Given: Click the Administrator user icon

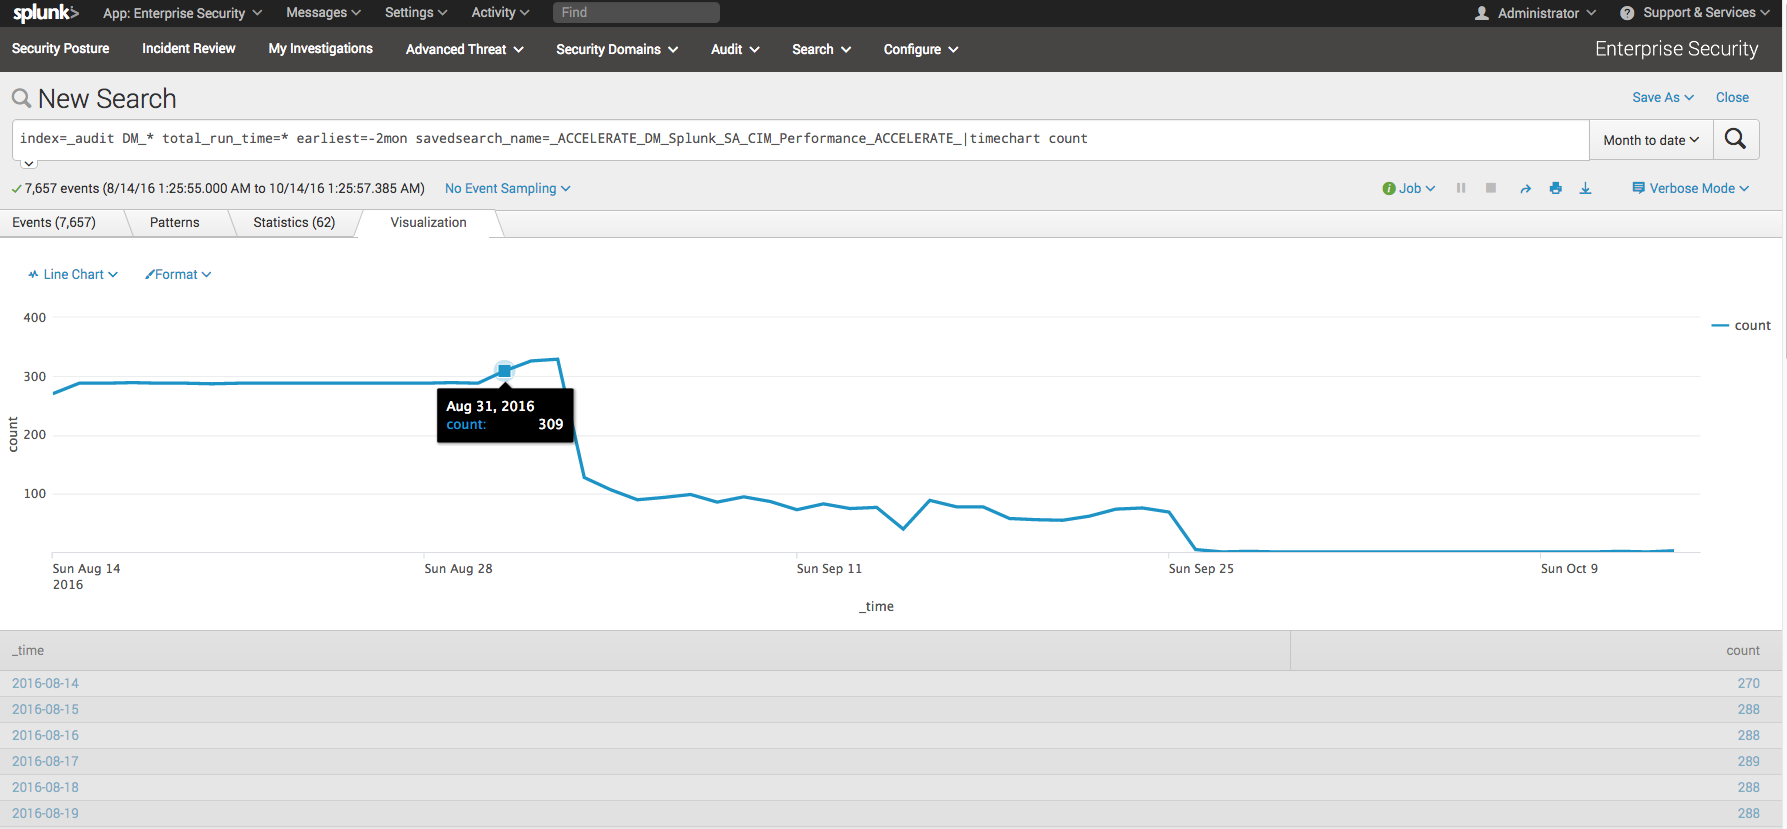Looking at the screenshot, I should click(1482, 13).
